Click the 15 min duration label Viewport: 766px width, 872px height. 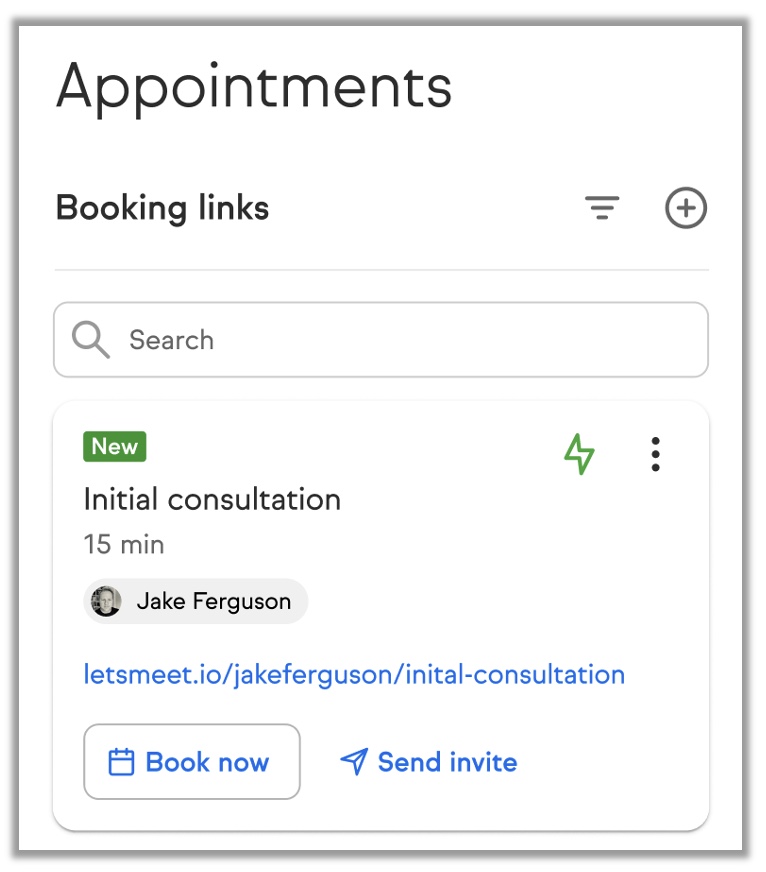[x=124, y=545]
